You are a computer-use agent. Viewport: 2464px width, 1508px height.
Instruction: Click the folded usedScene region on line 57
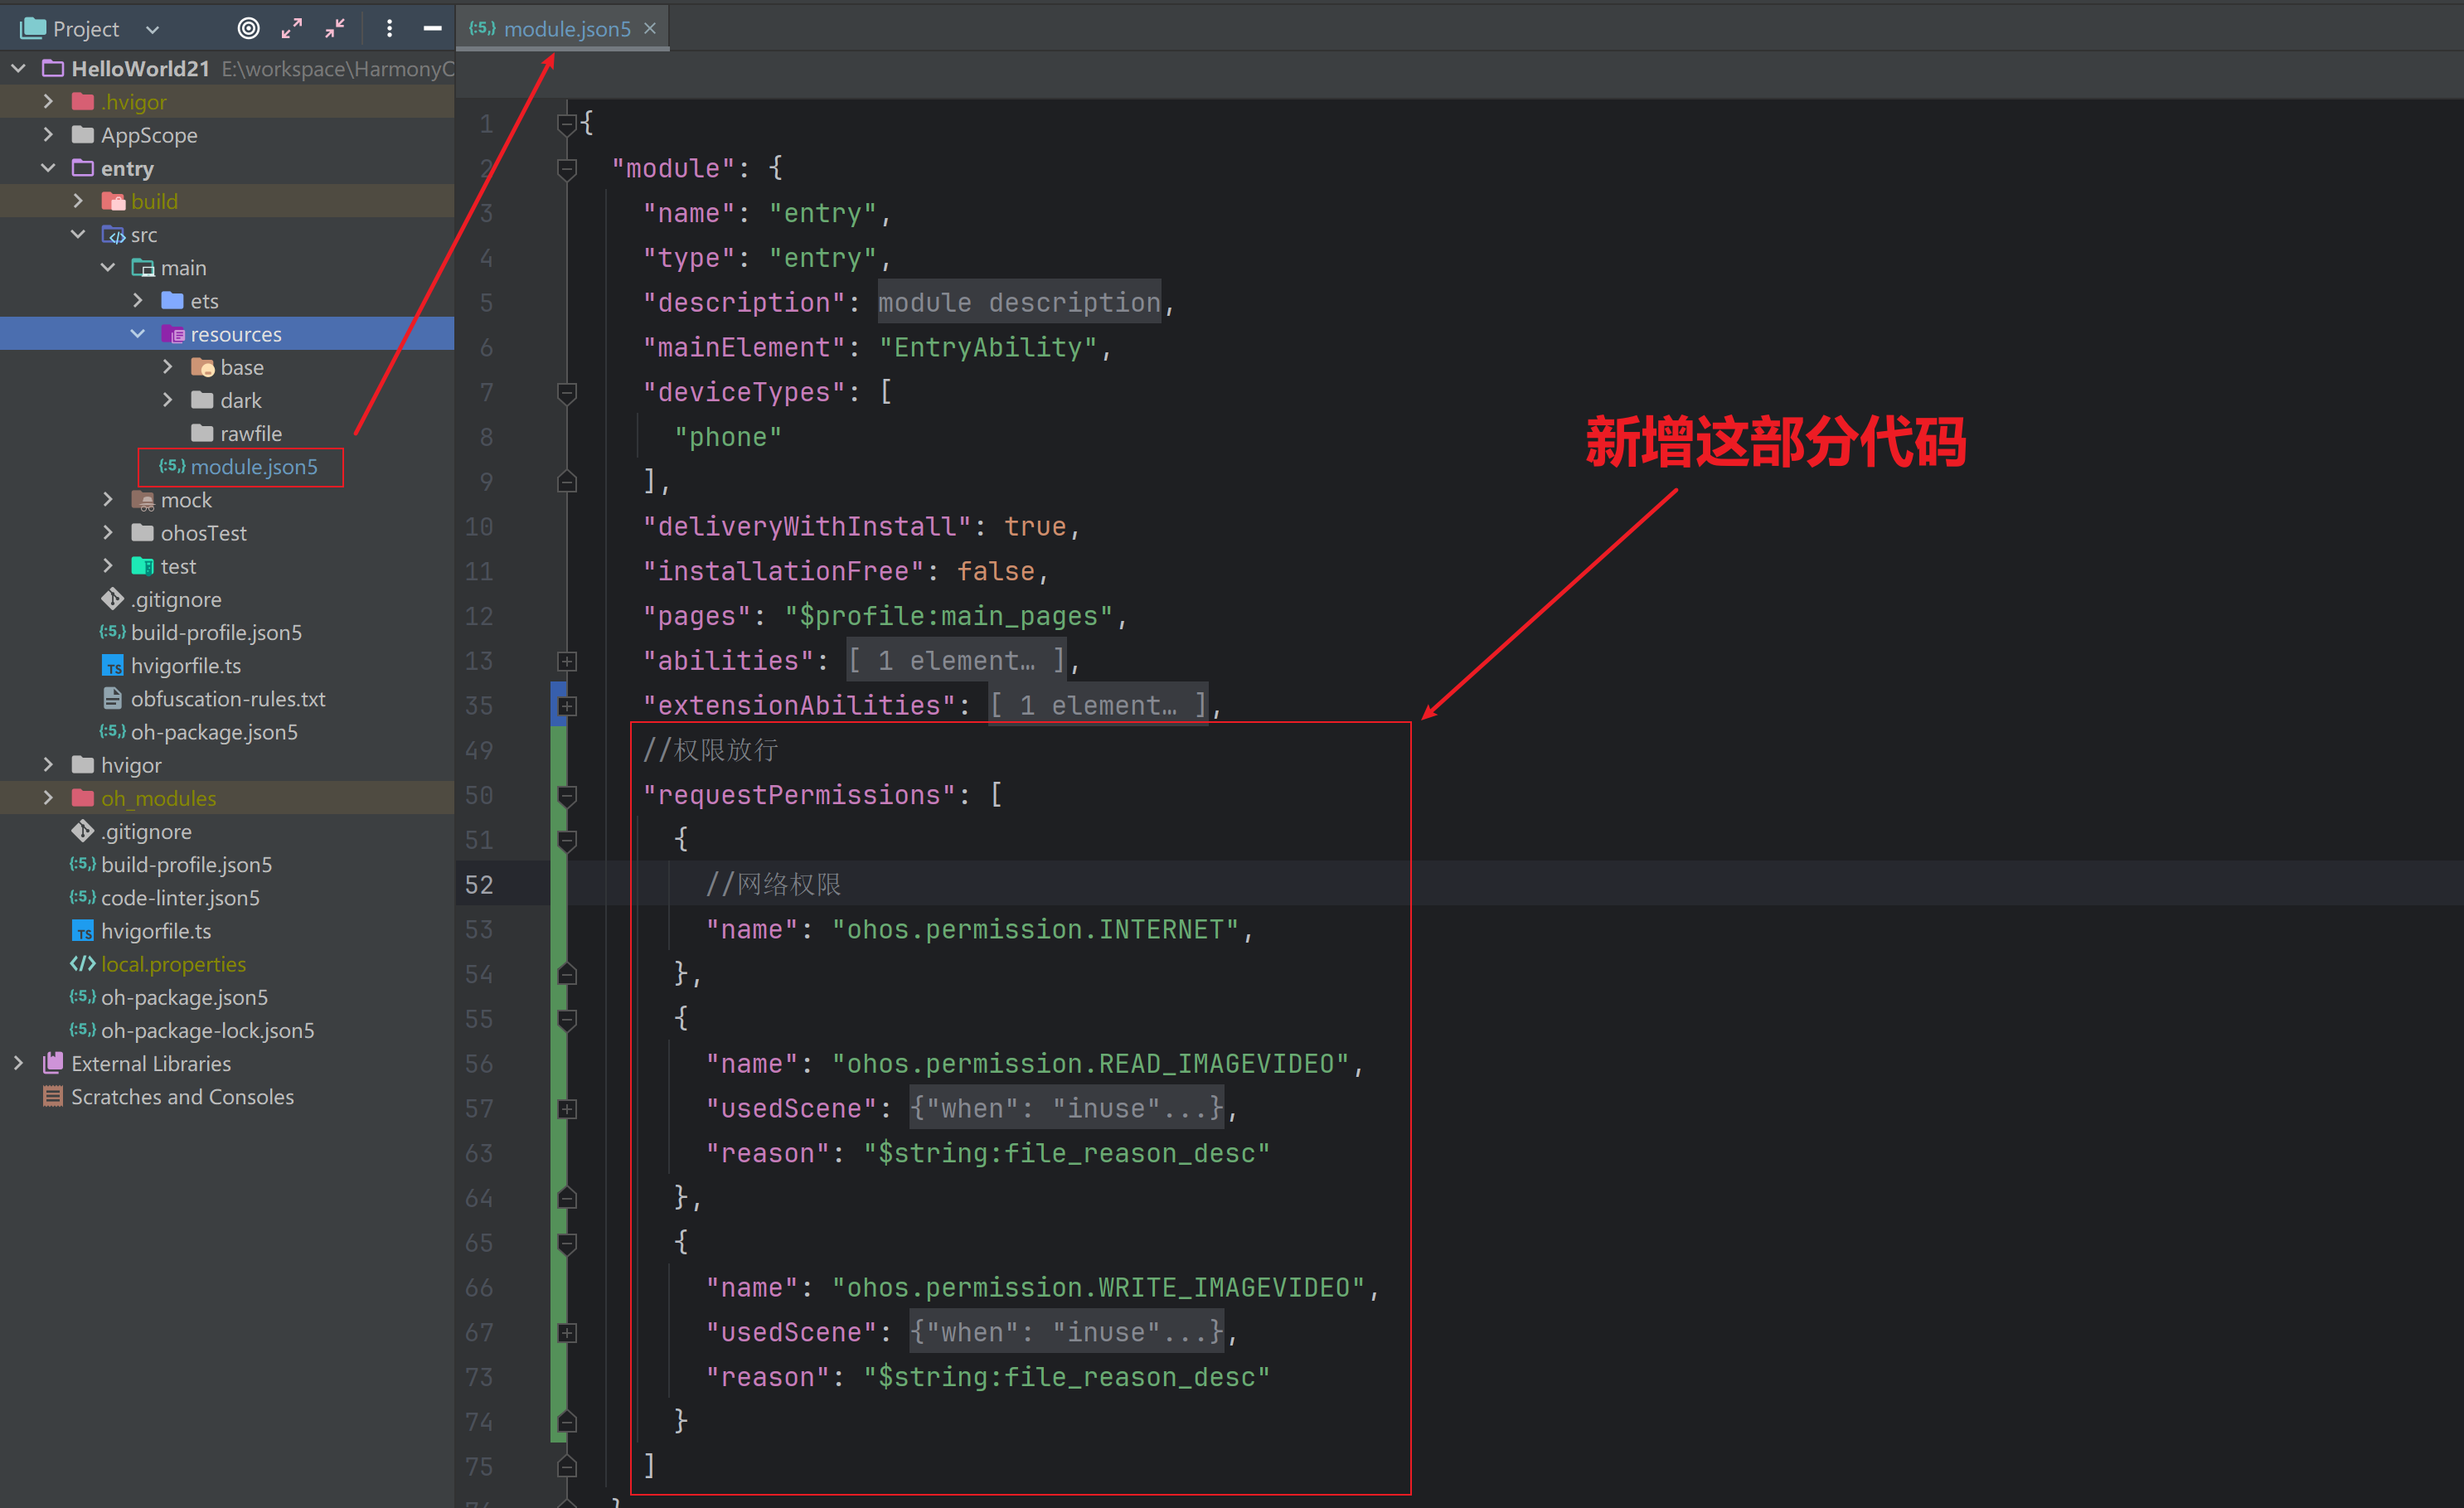pos(1066,1109)
